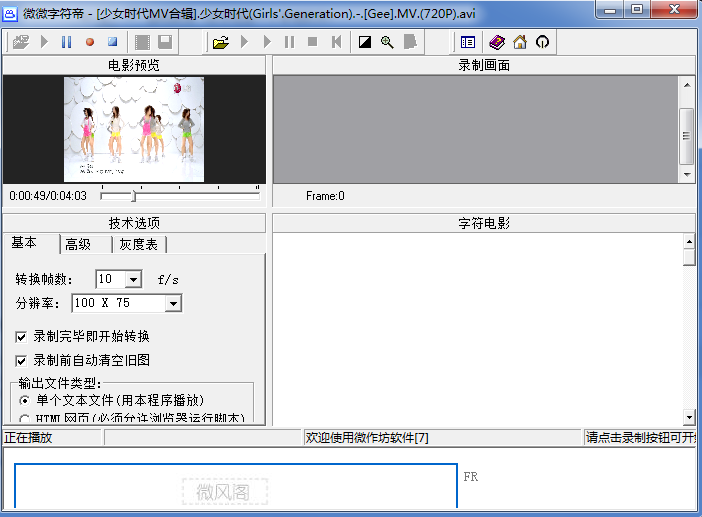
Task: Switch to the 灰度表 tab
Action: (x=138, y=245)
